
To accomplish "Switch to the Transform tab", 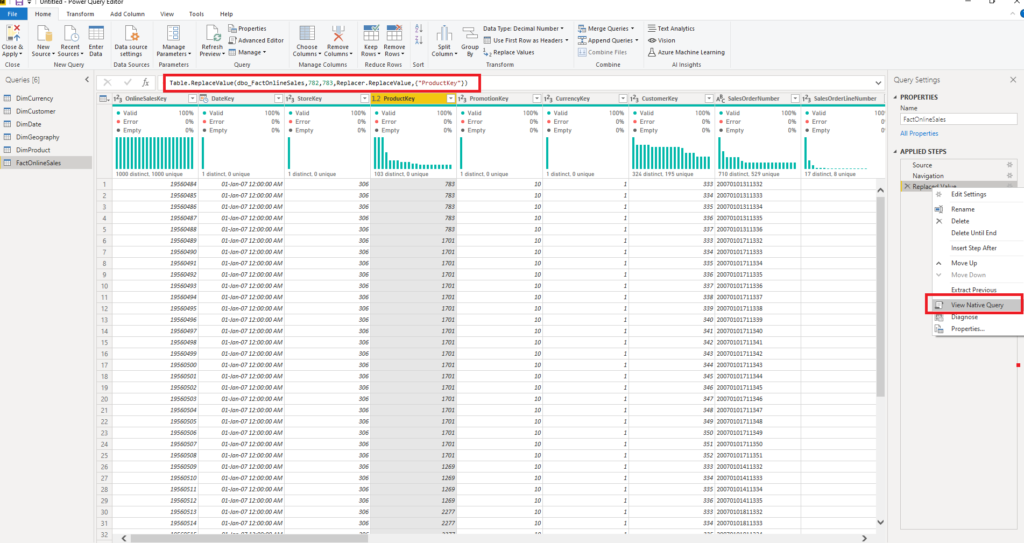I will point(80,14).
